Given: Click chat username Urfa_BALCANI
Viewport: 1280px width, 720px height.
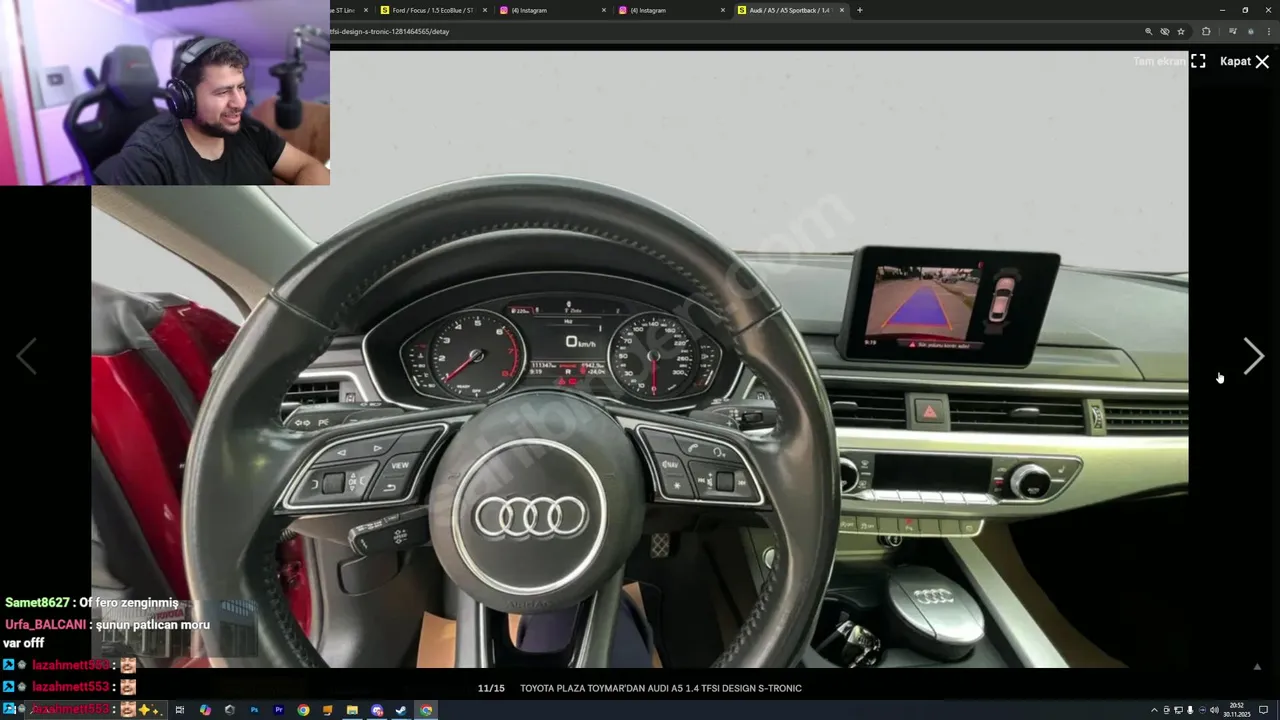Looking at the screenshot, I should pos(46,624).
